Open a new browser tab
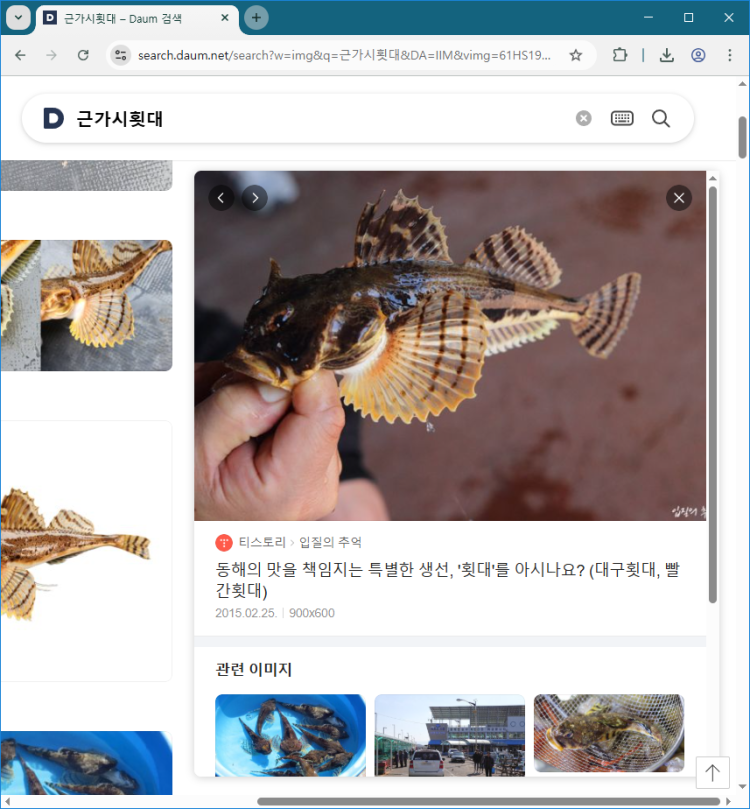 point(257,18)
